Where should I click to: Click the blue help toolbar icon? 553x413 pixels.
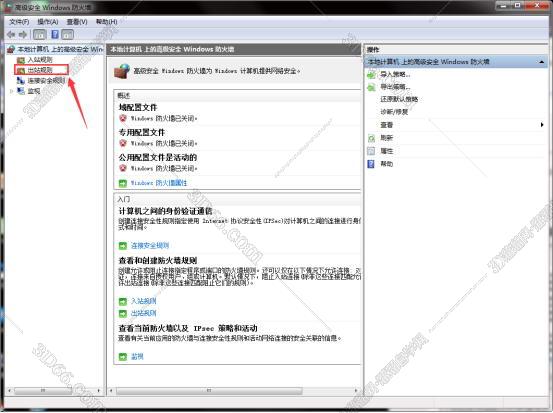pos(55,35)
